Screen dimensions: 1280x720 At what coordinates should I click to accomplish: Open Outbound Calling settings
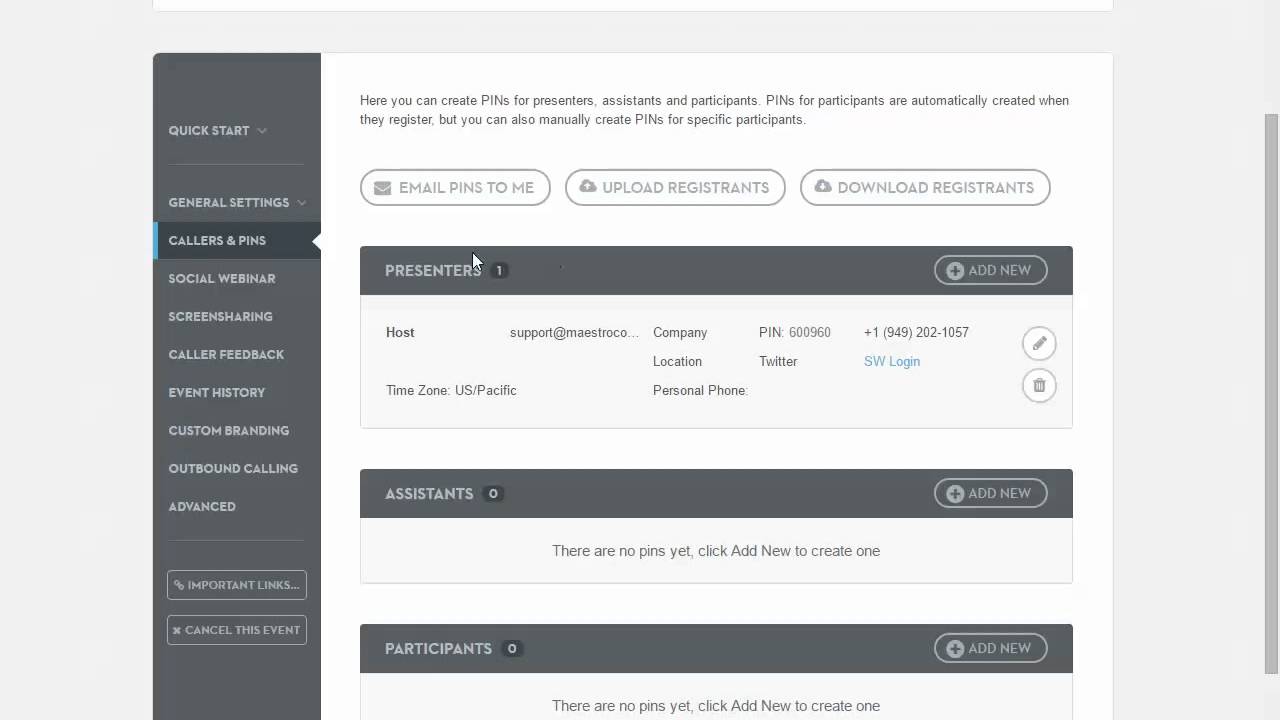(x=233, y=468)
